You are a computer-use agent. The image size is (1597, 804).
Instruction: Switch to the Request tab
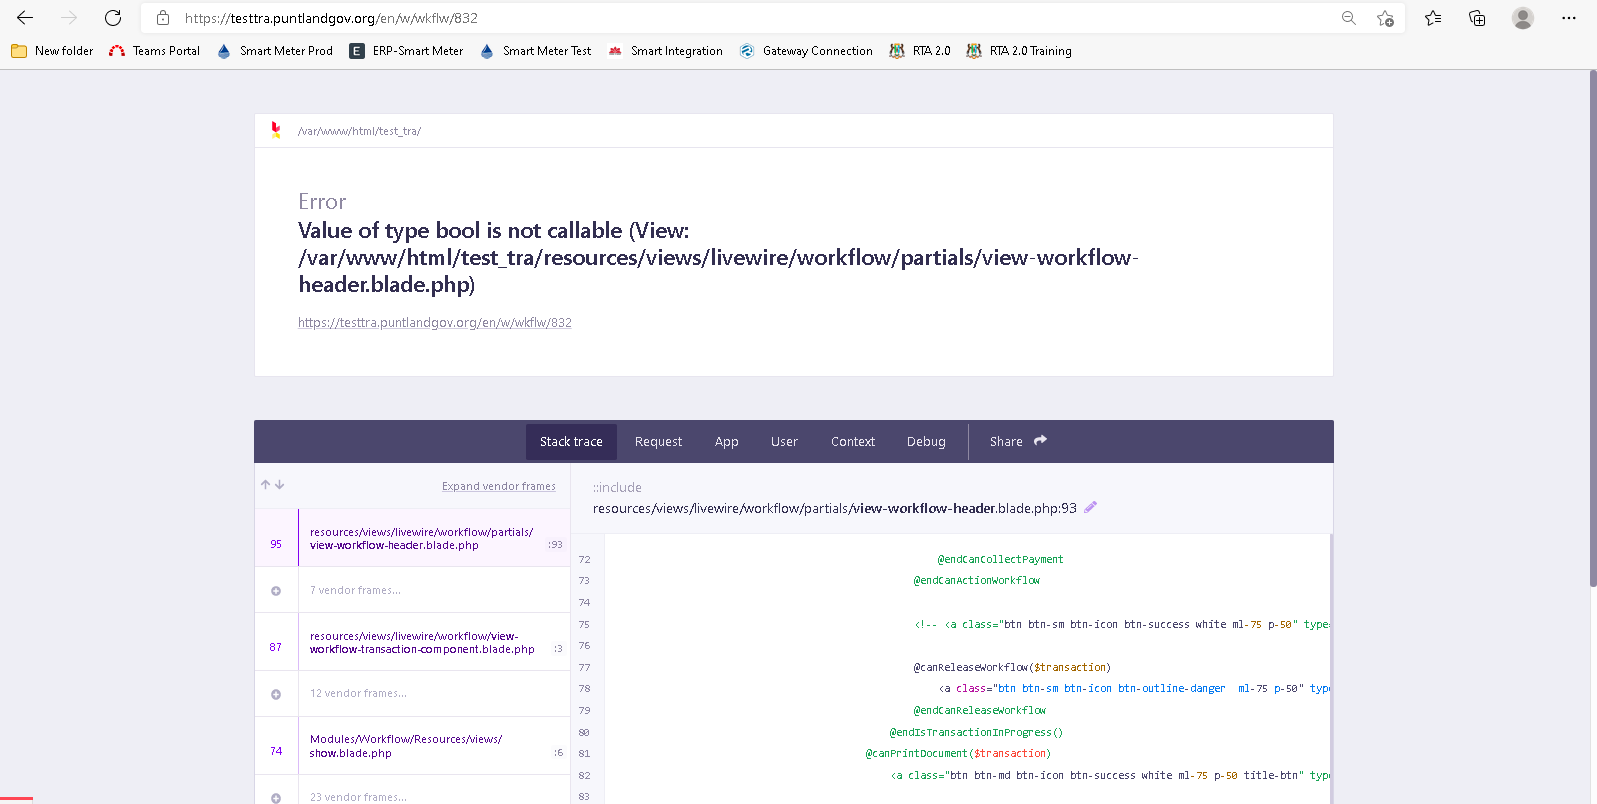click(658, 441)
